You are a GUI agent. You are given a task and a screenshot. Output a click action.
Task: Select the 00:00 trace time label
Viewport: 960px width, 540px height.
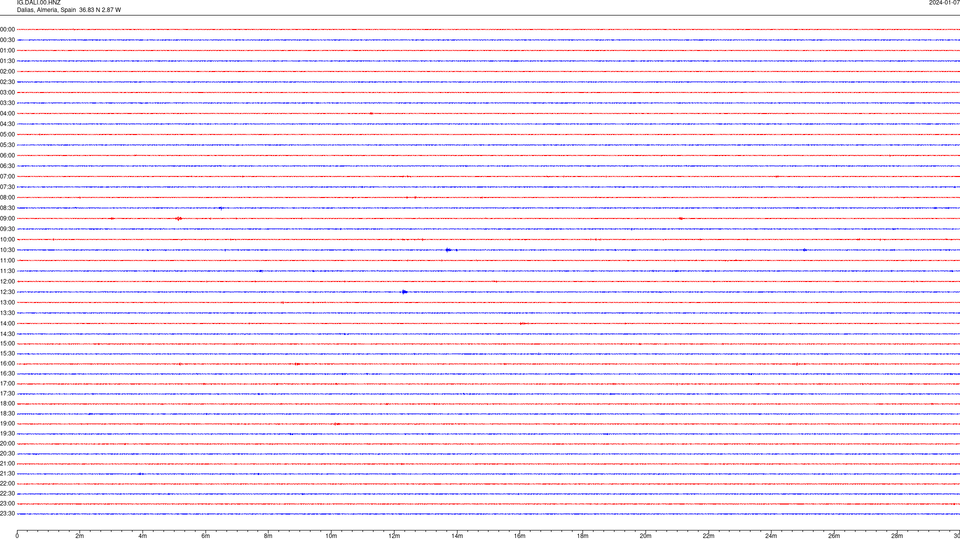point(7,29)
